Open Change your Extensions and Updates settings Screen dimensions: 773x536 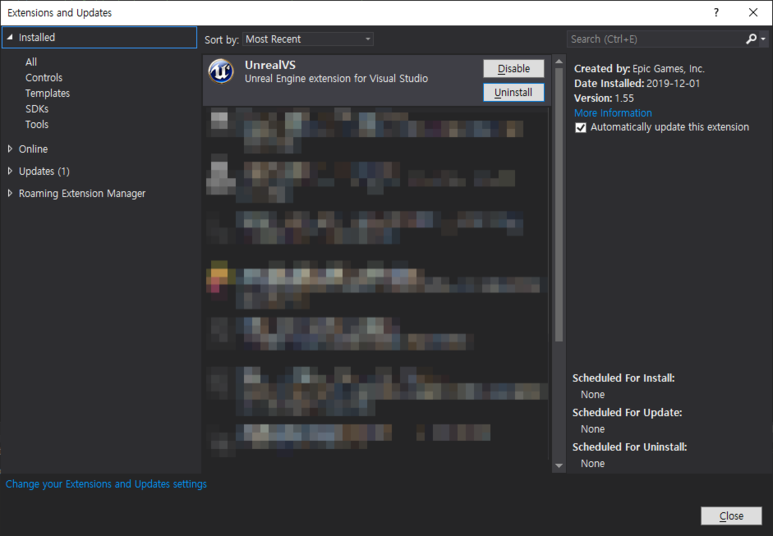coord(106,484)
